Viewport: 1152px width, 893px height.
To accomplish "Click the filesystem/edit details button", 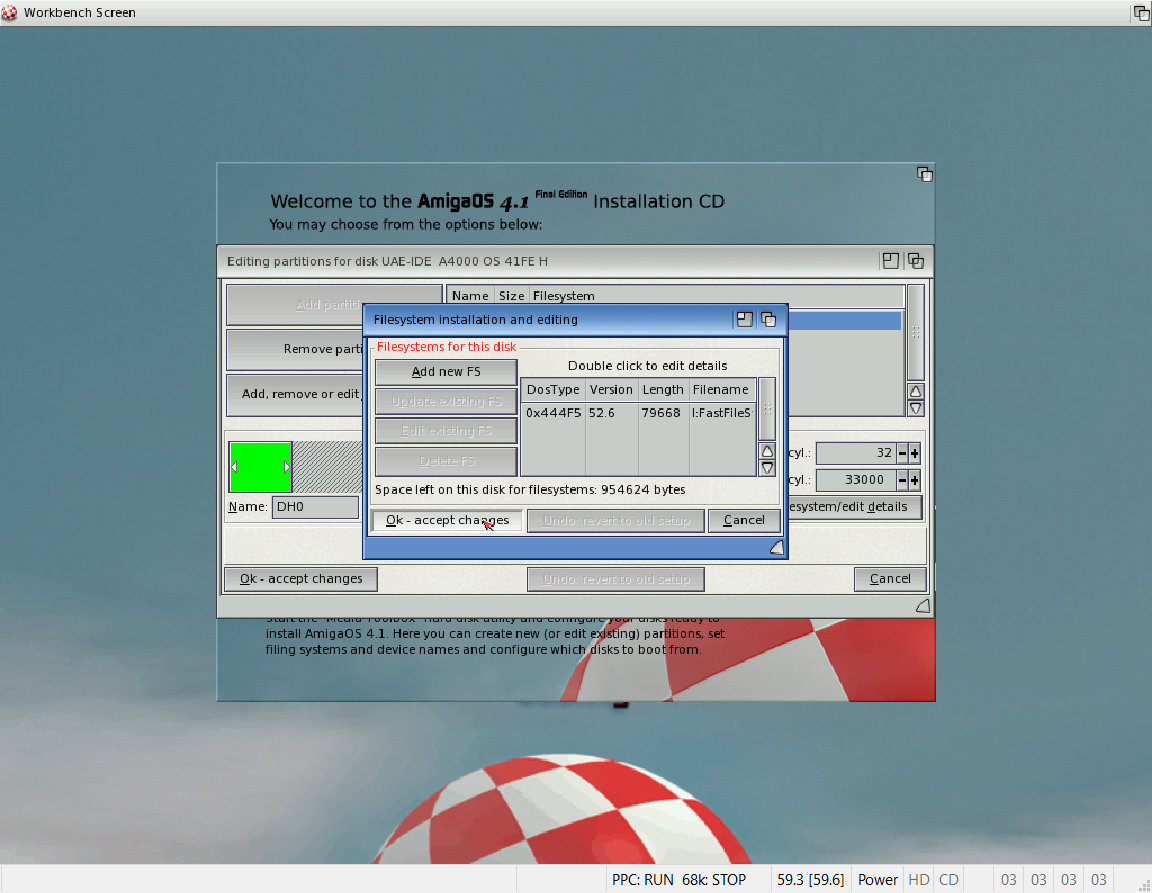I will 854,507.
